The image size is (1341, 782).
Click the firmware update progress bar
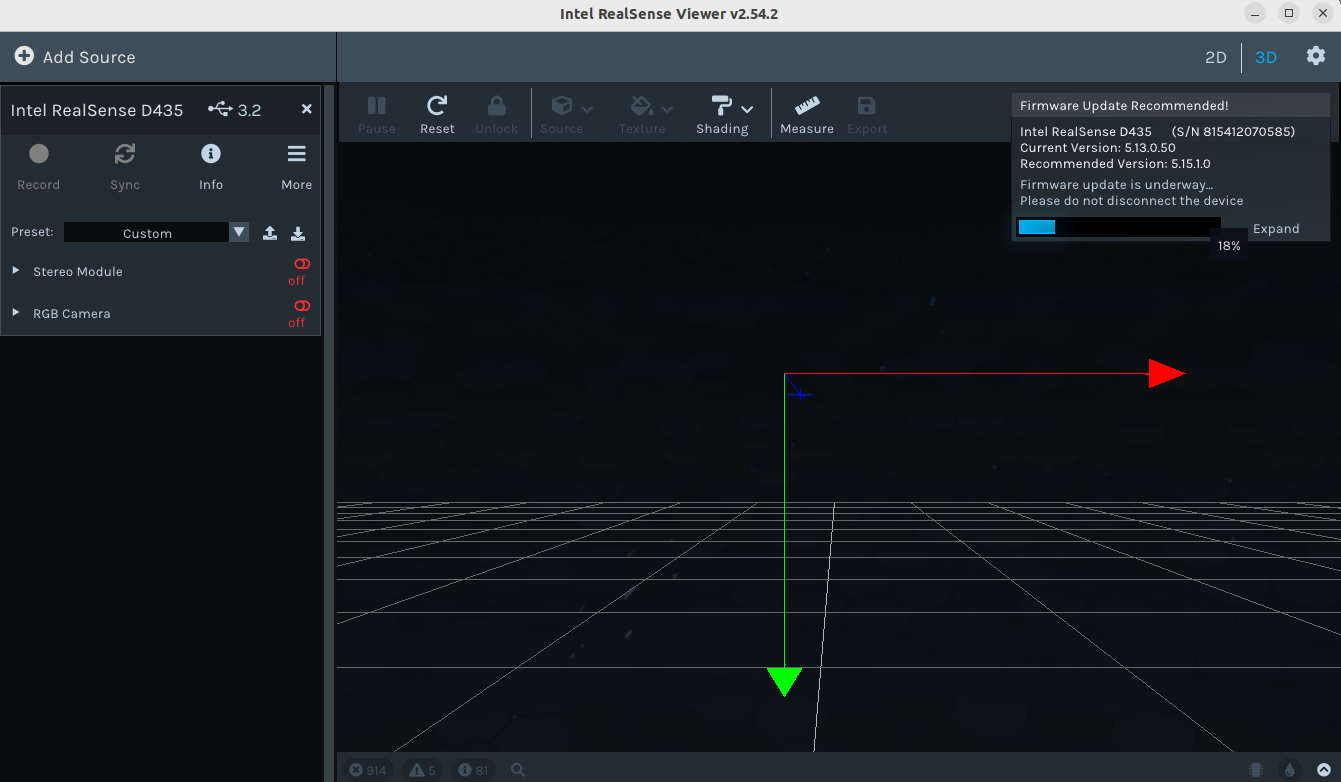click(x=1118, y=227)
